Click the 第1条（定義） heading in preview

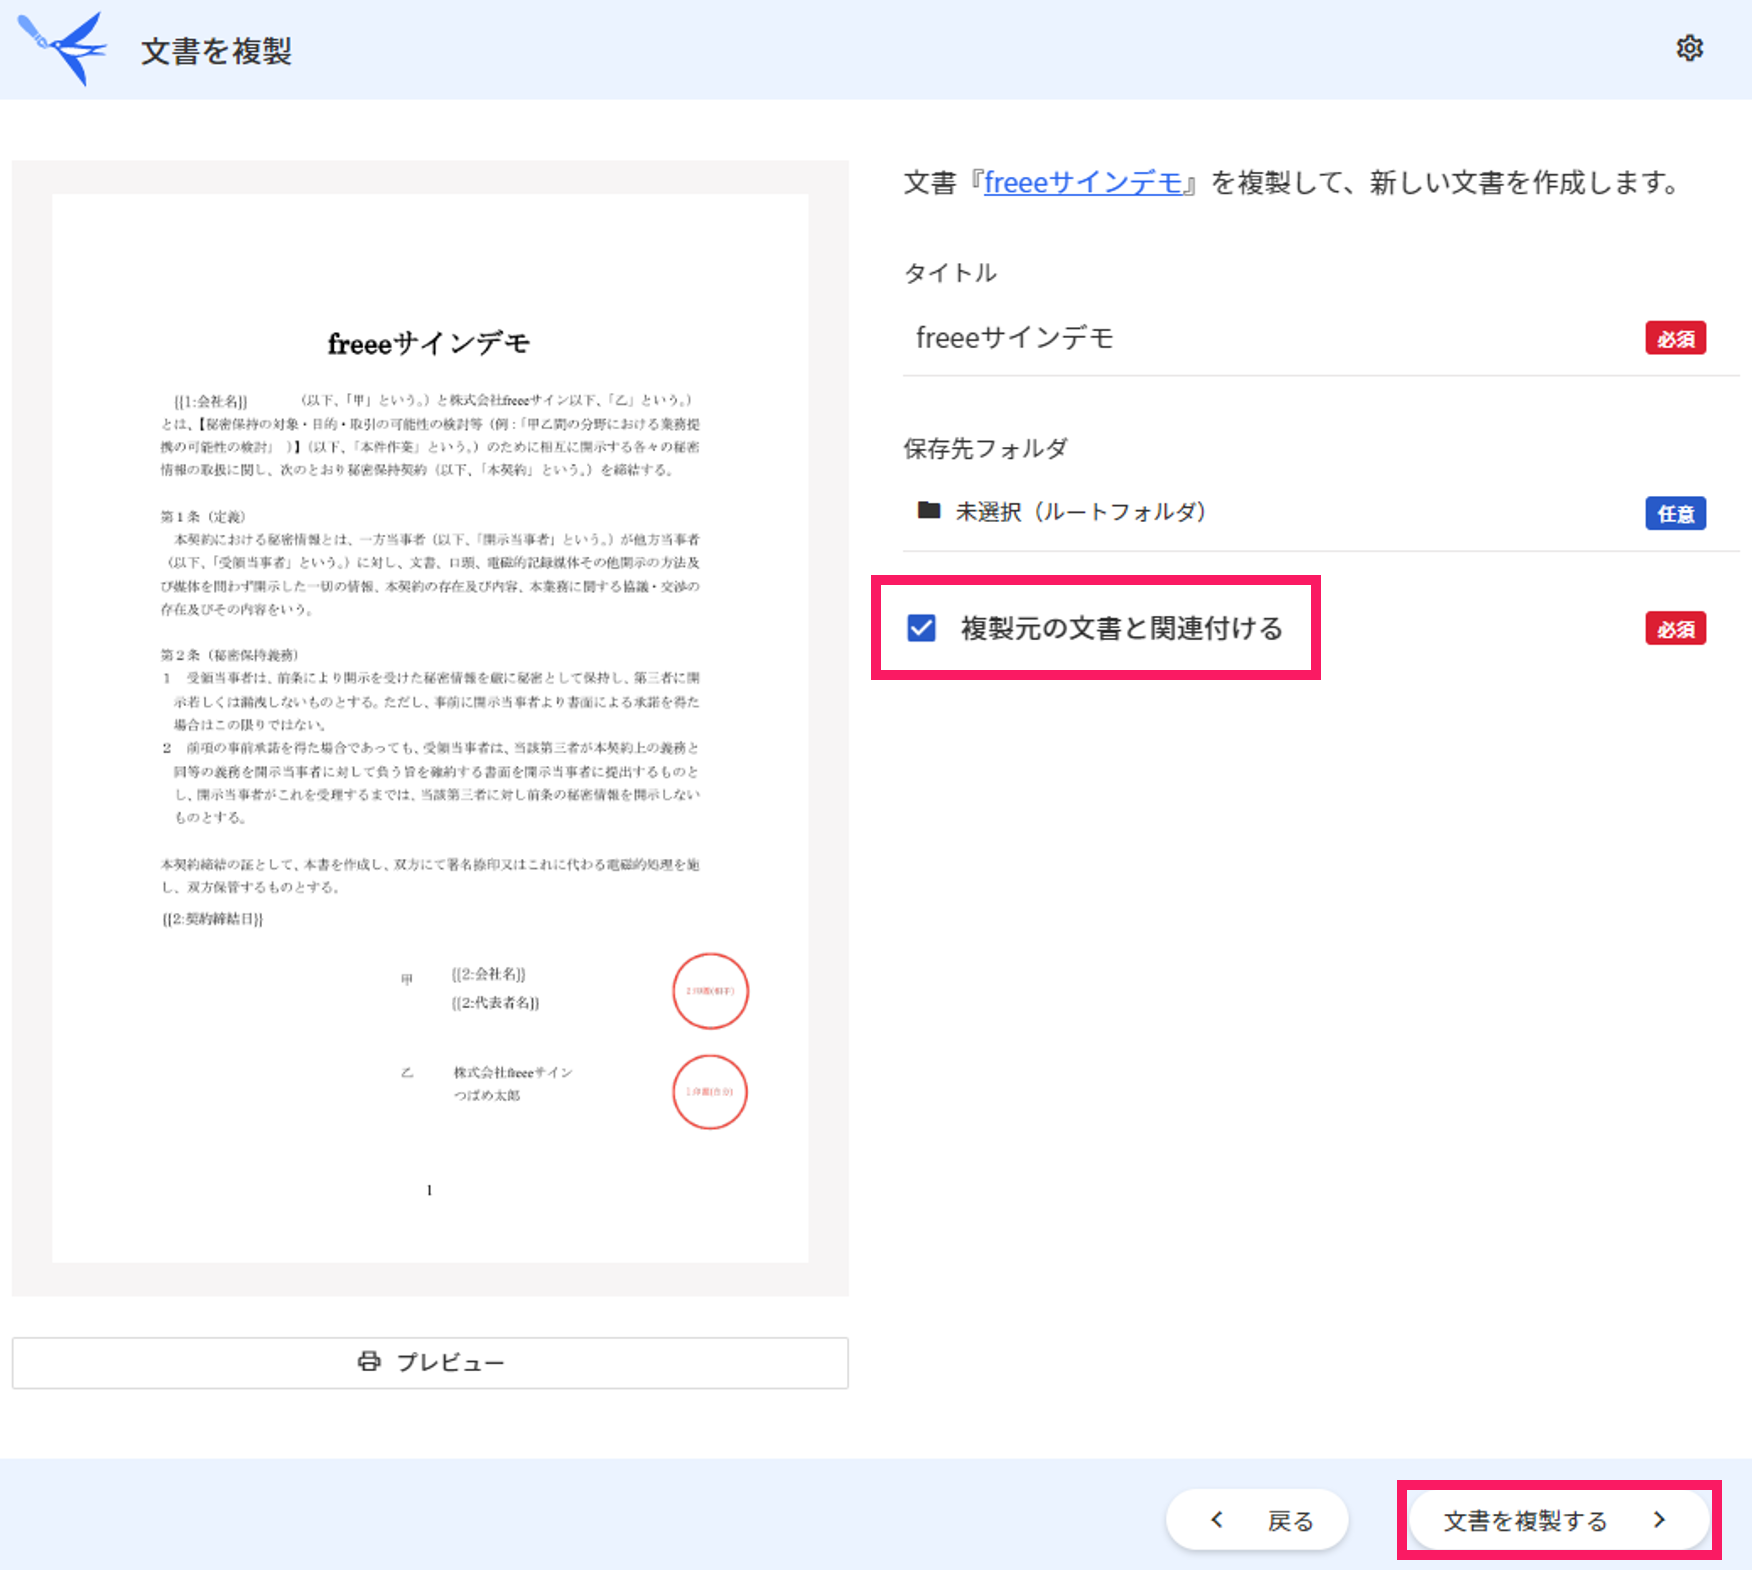203,517
